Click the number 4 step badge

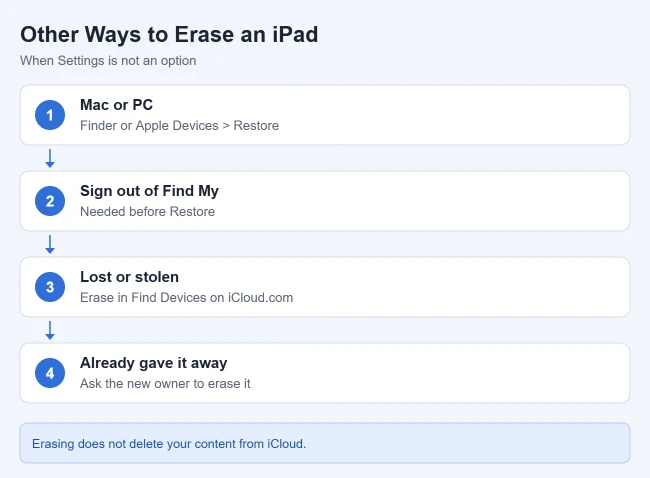pos(50,373)
